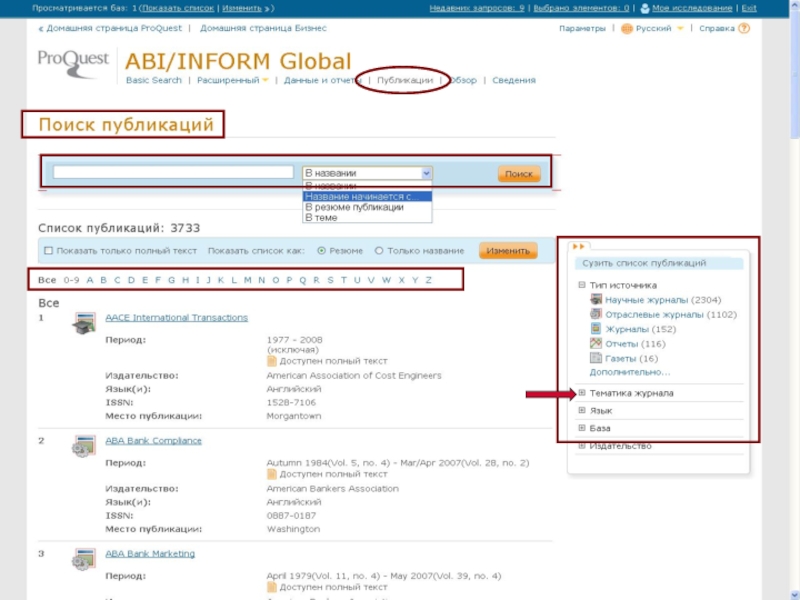
Task: Enable Показать только полный текст checkbox
Action: 48,251
